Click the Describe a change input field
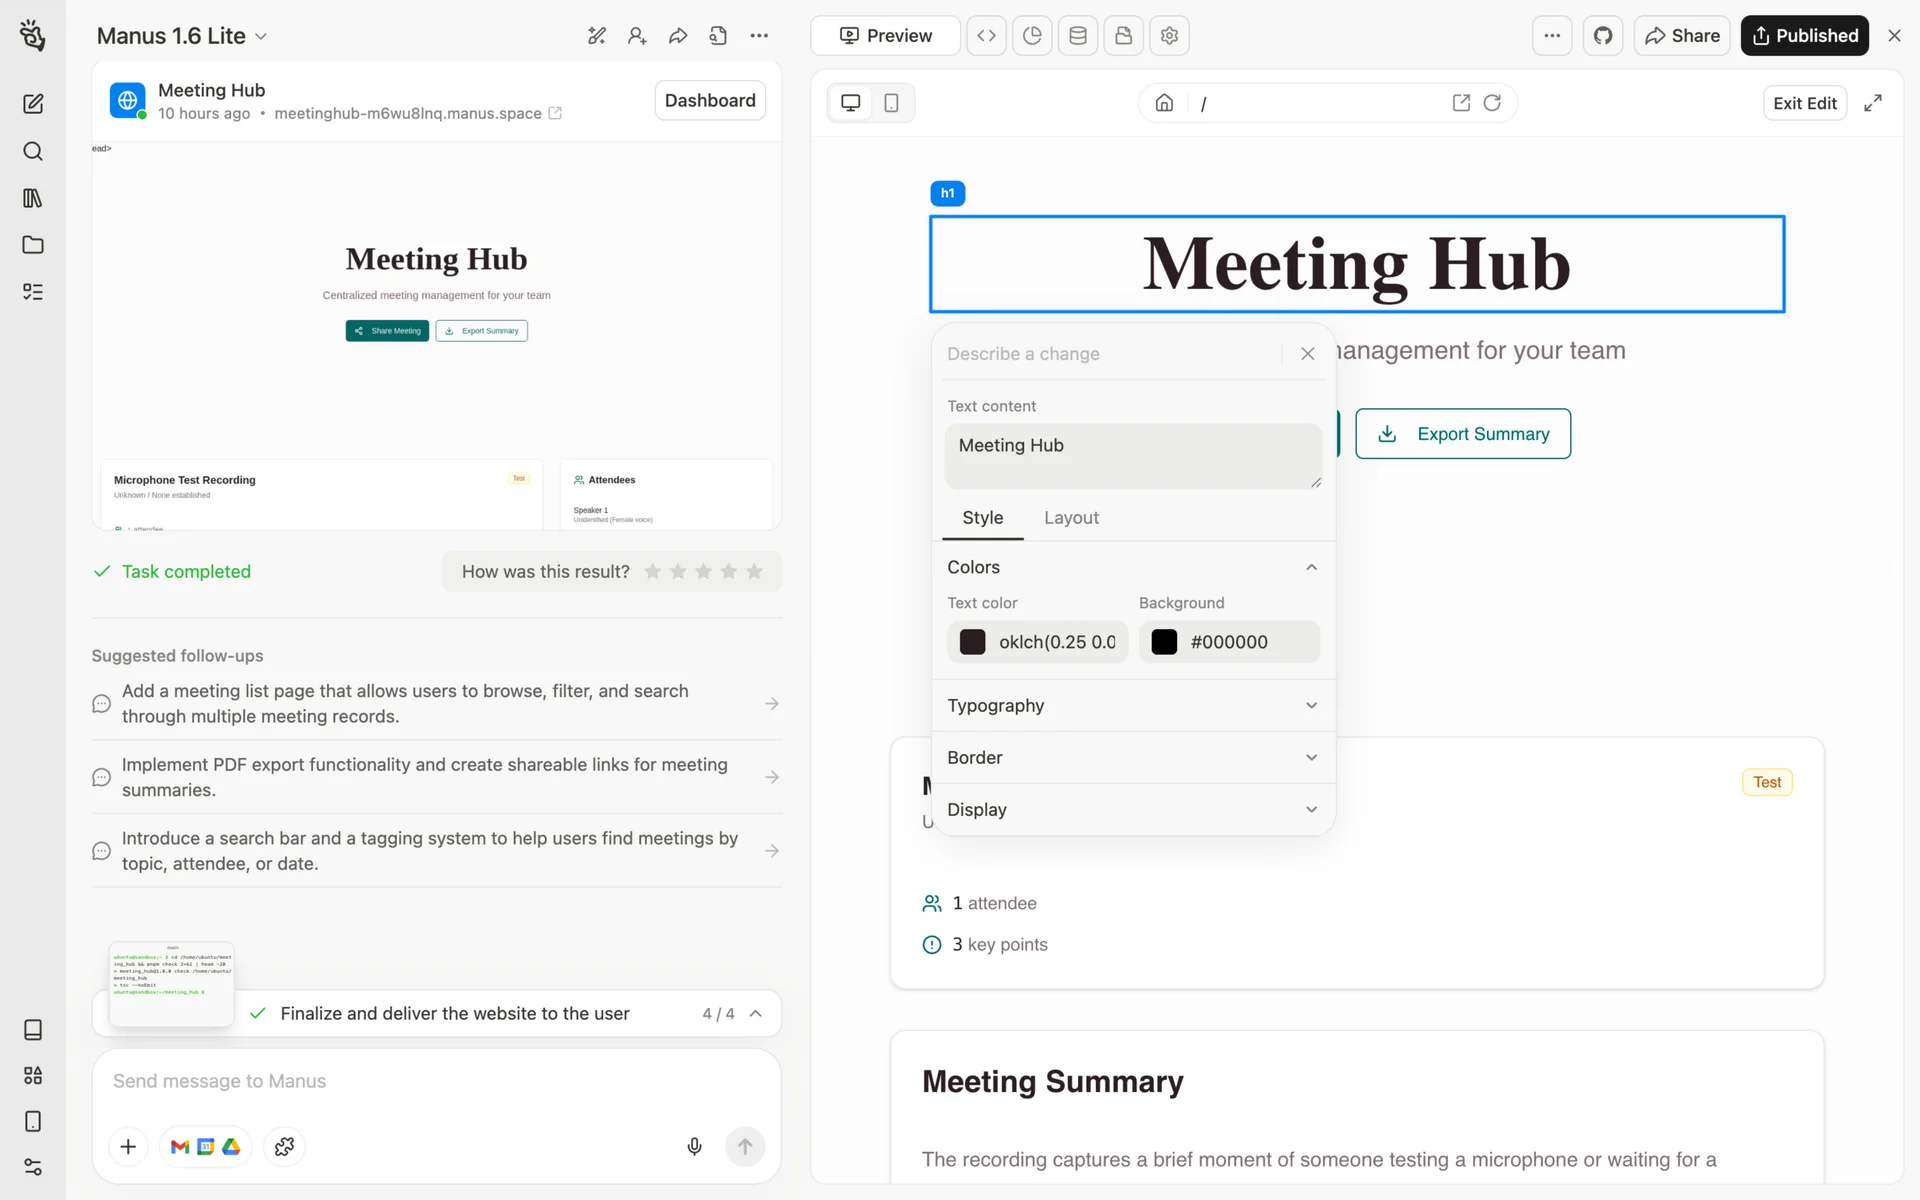 point(1108,354)
